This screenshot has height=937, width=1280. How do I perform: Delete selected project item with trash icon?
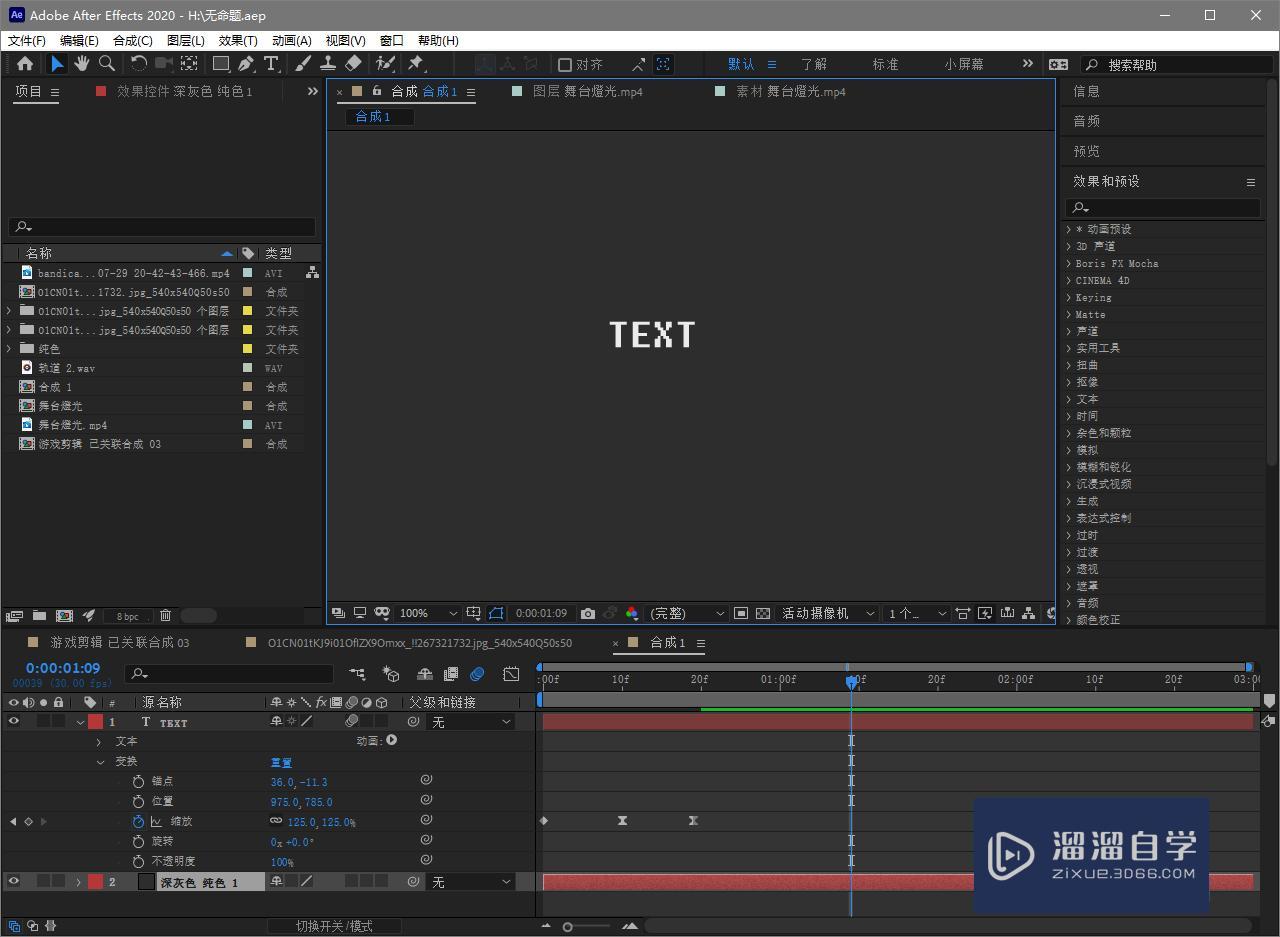point(166,616)
